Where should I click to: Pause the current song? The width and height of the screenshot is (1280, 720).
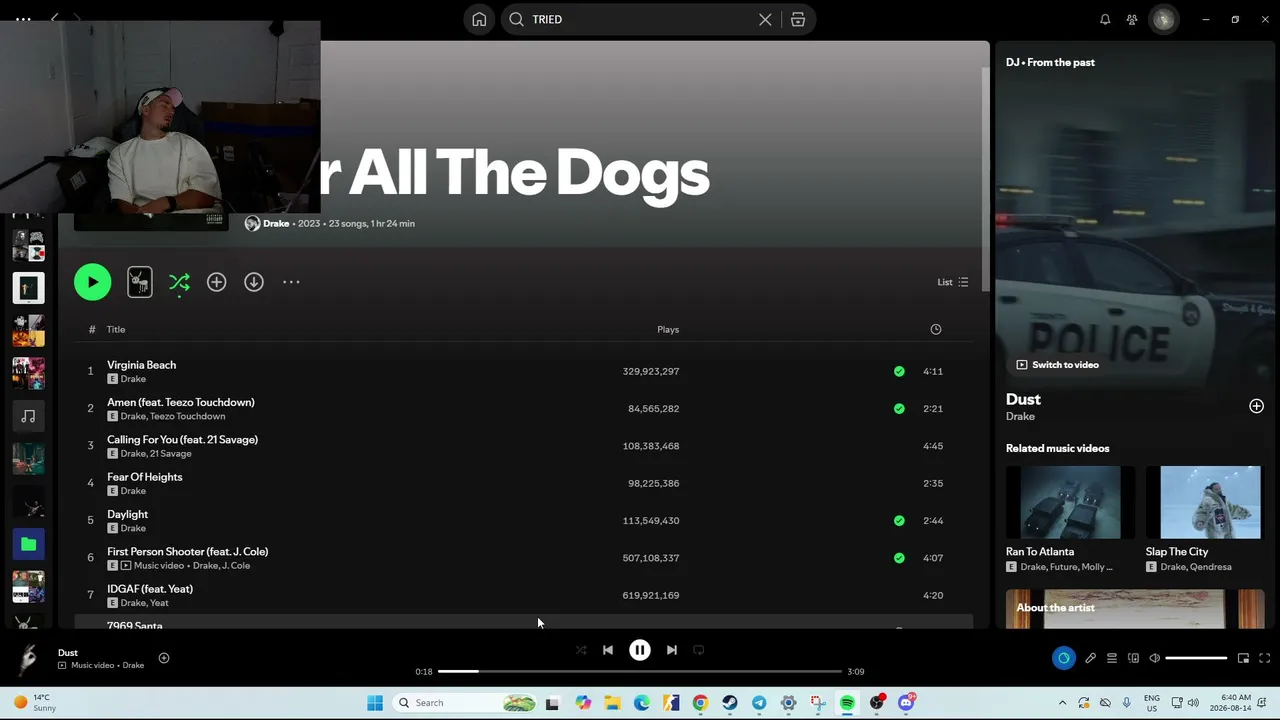[640, 650]
